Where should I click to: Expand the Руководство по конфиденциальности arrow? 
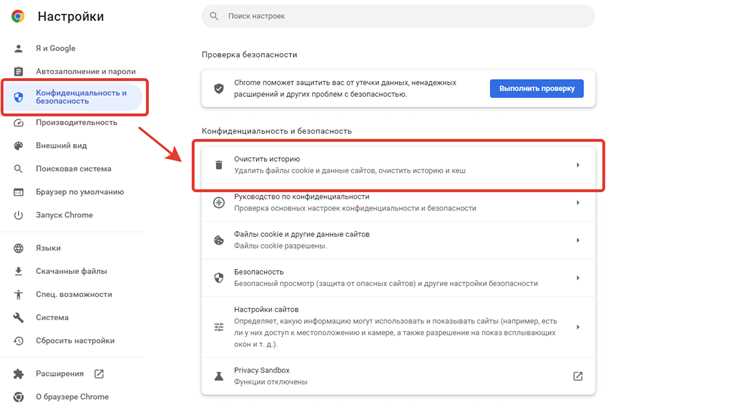coord(578,203)
